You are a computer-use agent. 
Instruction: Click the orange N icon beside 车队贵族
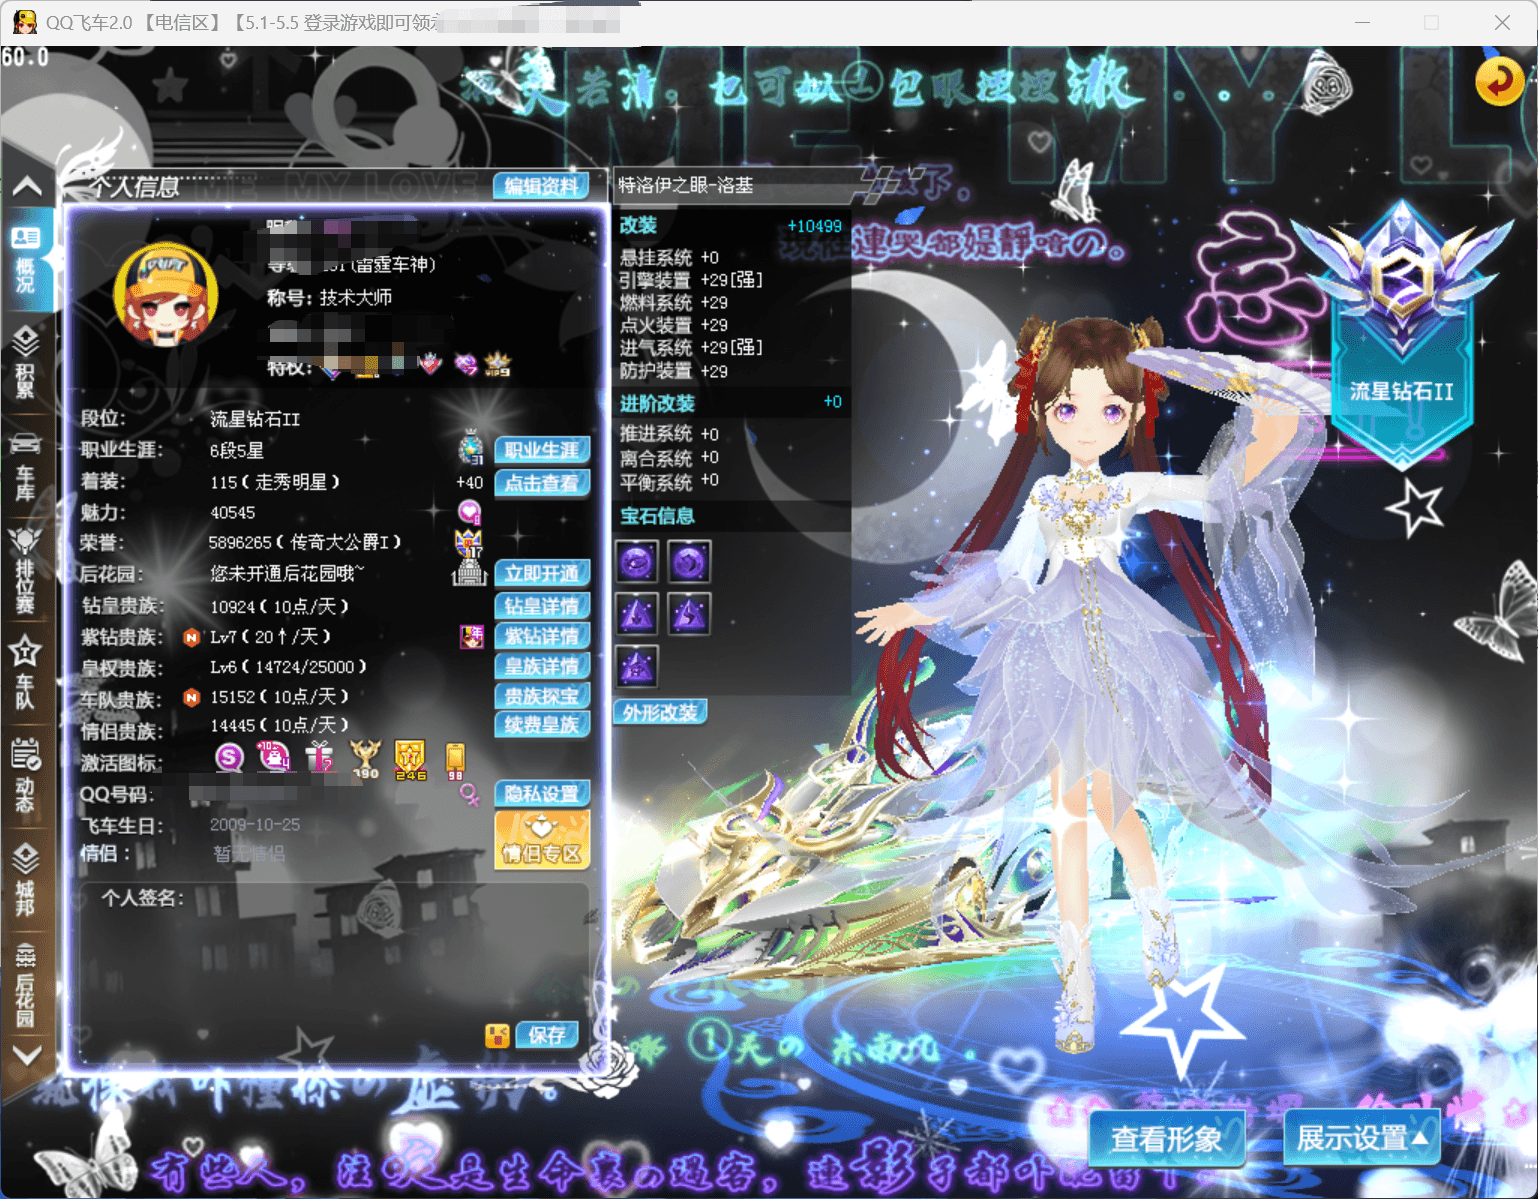tap(191, 697)
